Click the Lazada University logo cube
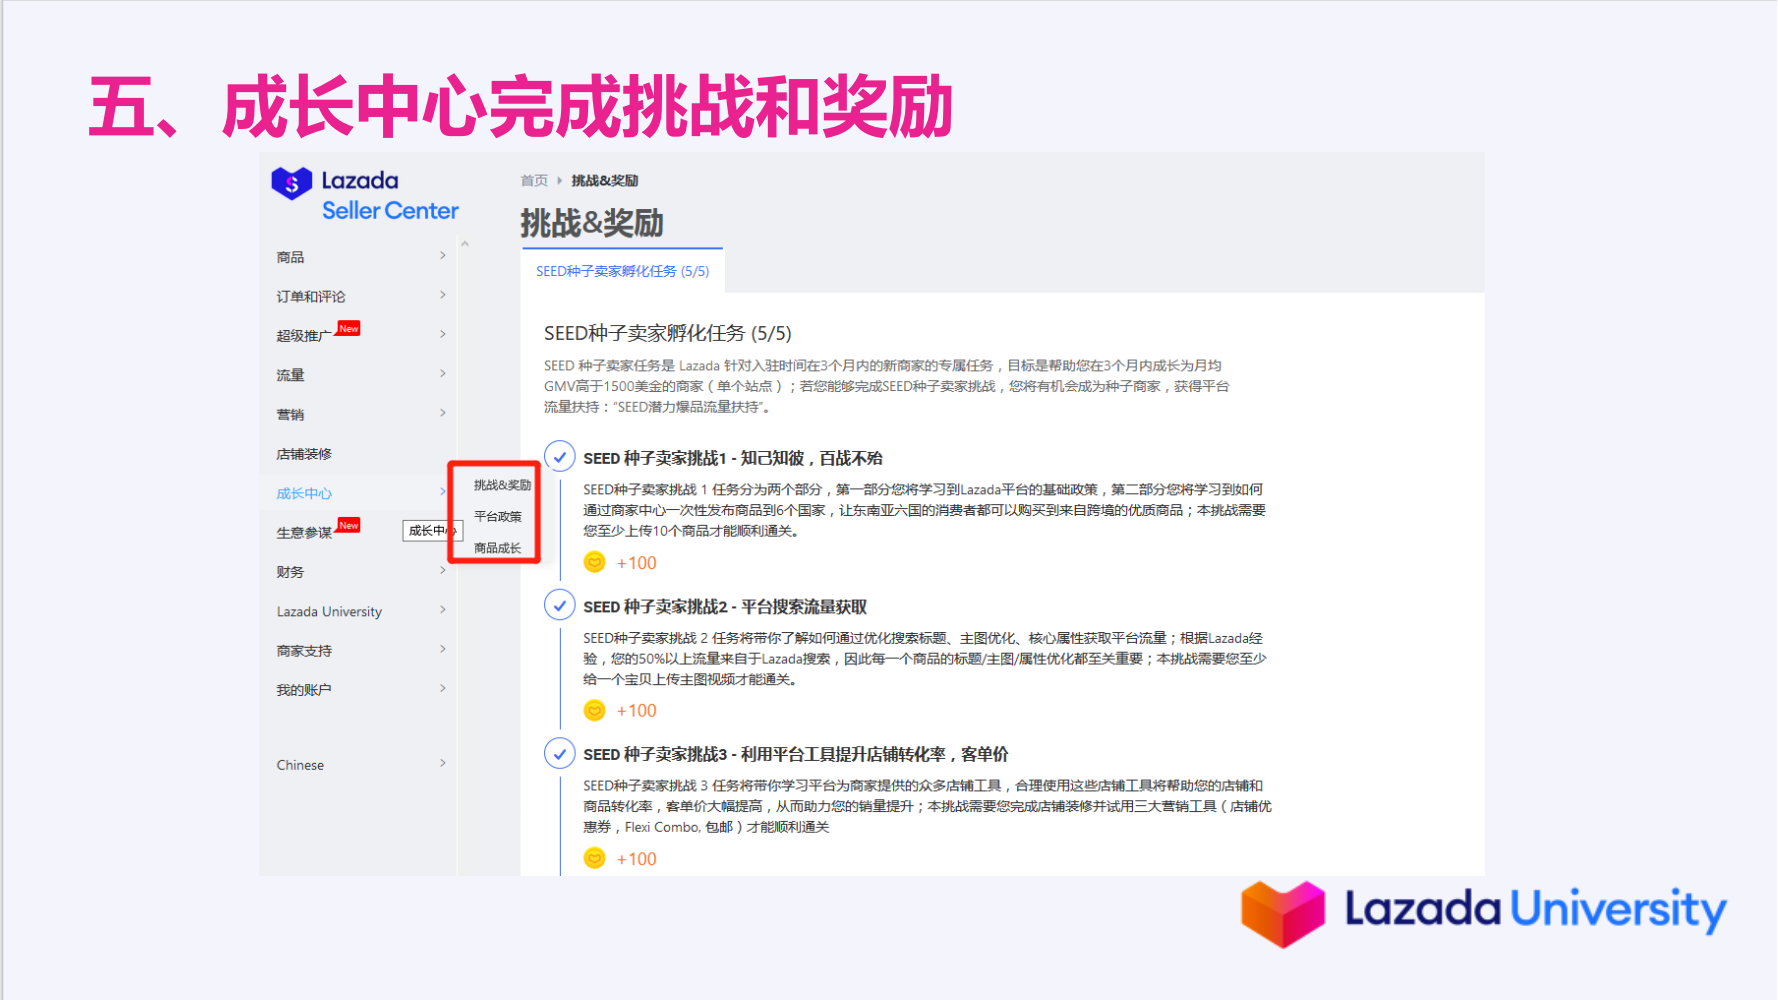1778x1000 pixels. click(1283, 913)
